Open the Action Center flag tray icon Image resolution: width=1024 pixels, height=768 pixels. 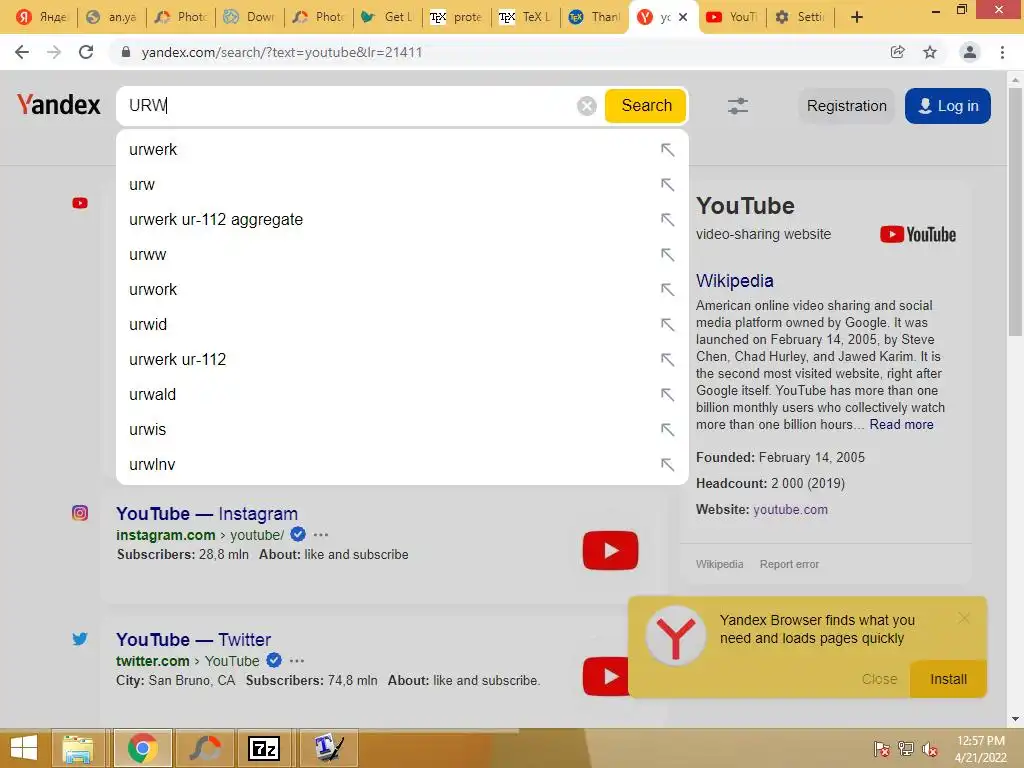point(882,749)
